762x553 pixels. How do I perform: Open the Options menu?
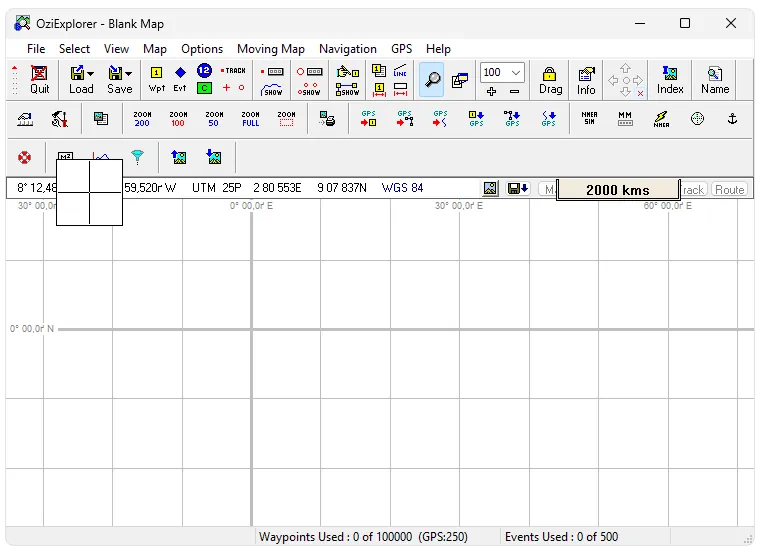[202, 49]
